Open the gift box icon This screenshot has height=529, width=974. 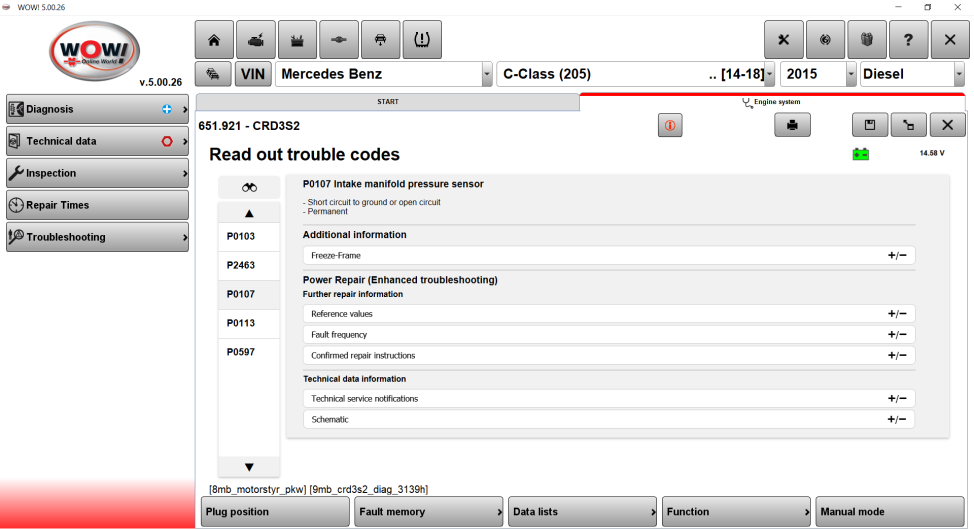coord(867,40)
